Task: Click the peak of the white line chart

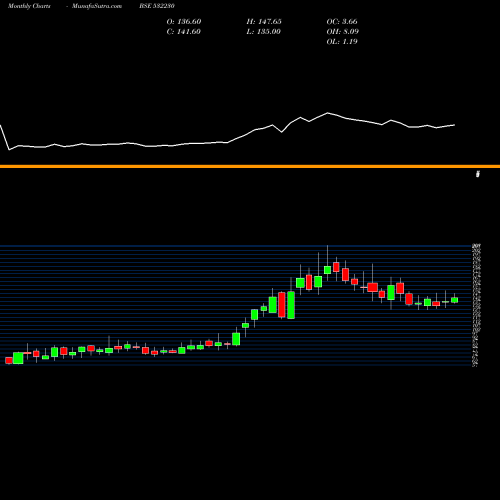Action: coord(328,113)
